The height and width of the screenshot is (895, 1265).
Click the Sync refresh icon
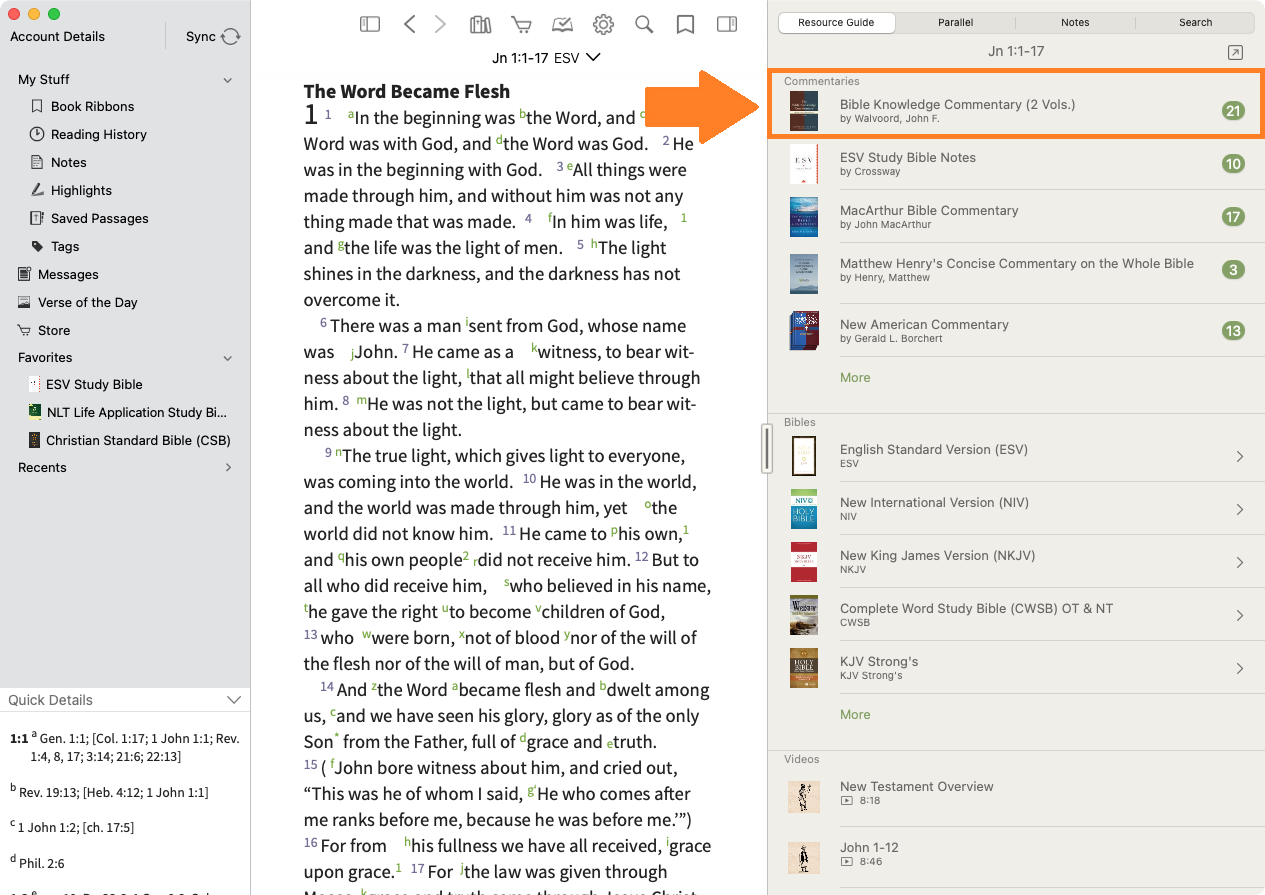(231, 37)
